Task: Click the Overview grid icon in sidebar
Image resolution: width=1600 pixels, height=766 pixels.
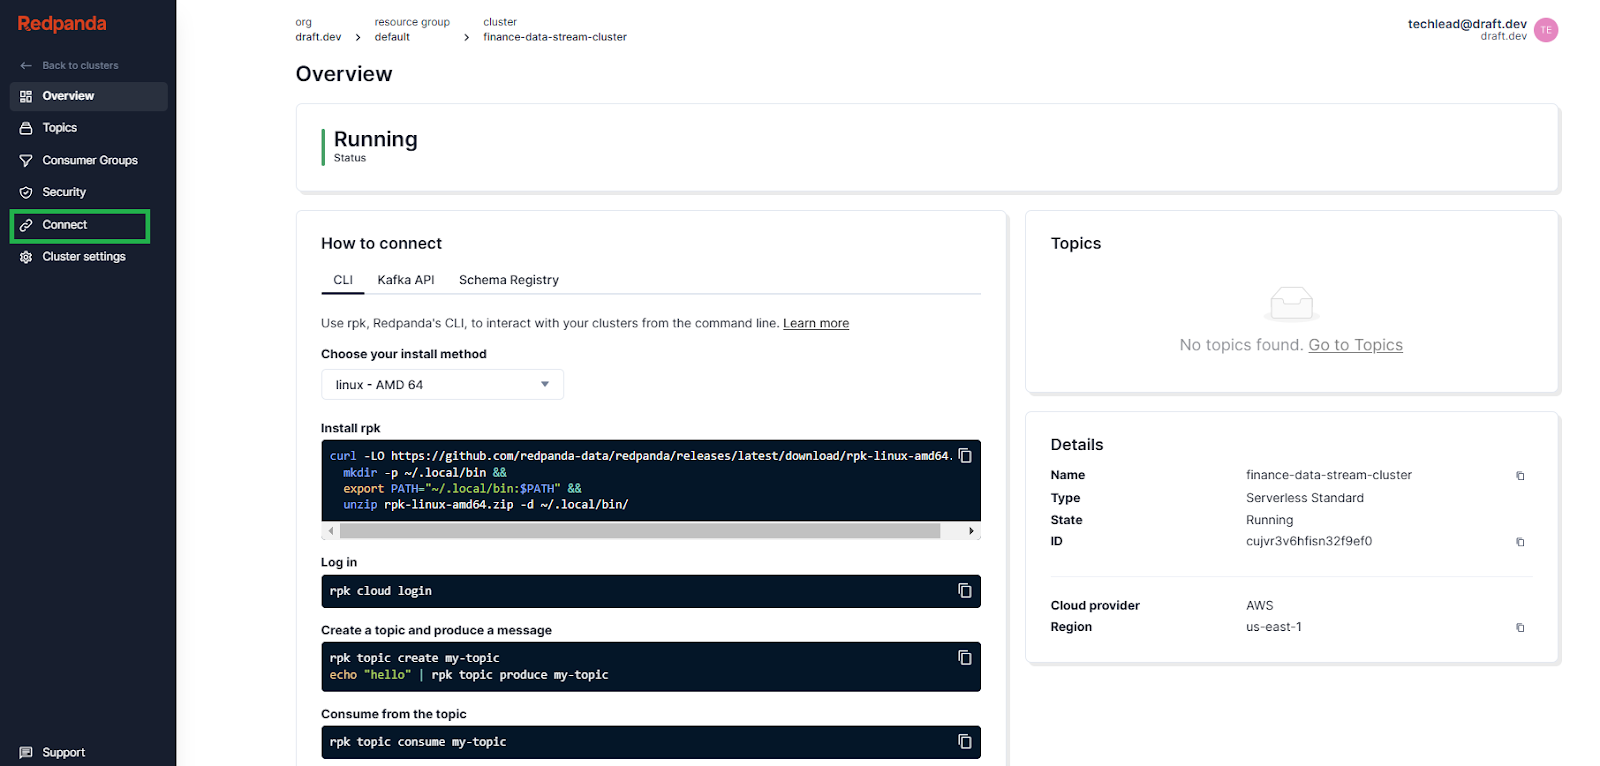Action: tap(26, 96)
